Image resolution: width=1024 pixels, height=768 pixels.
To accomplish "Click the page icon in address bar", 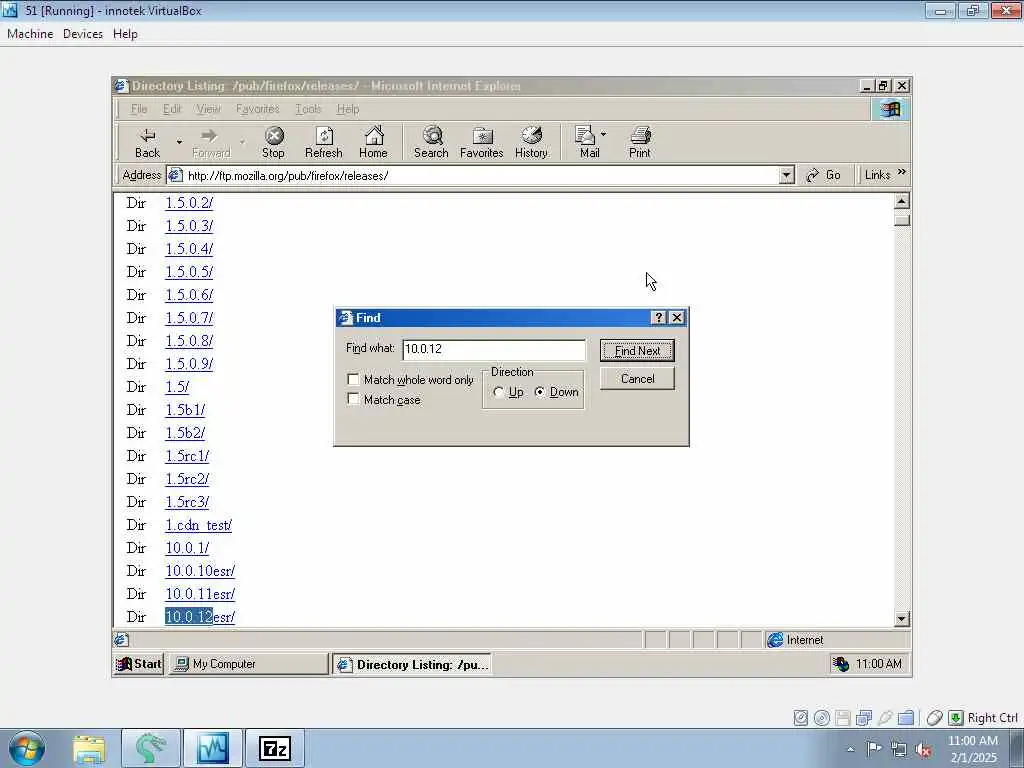I will pyautogui.click(x=175, y=175).
